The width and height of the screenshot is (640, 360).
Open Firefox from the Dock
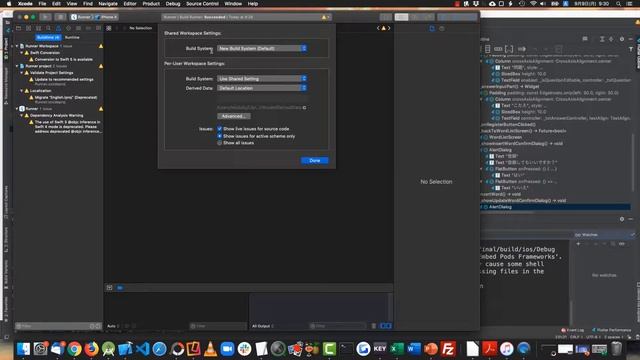91,349
